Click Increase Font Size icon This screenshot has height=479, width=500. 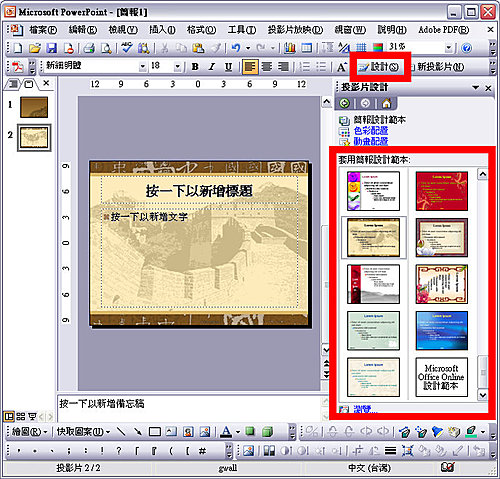(341, 67)
